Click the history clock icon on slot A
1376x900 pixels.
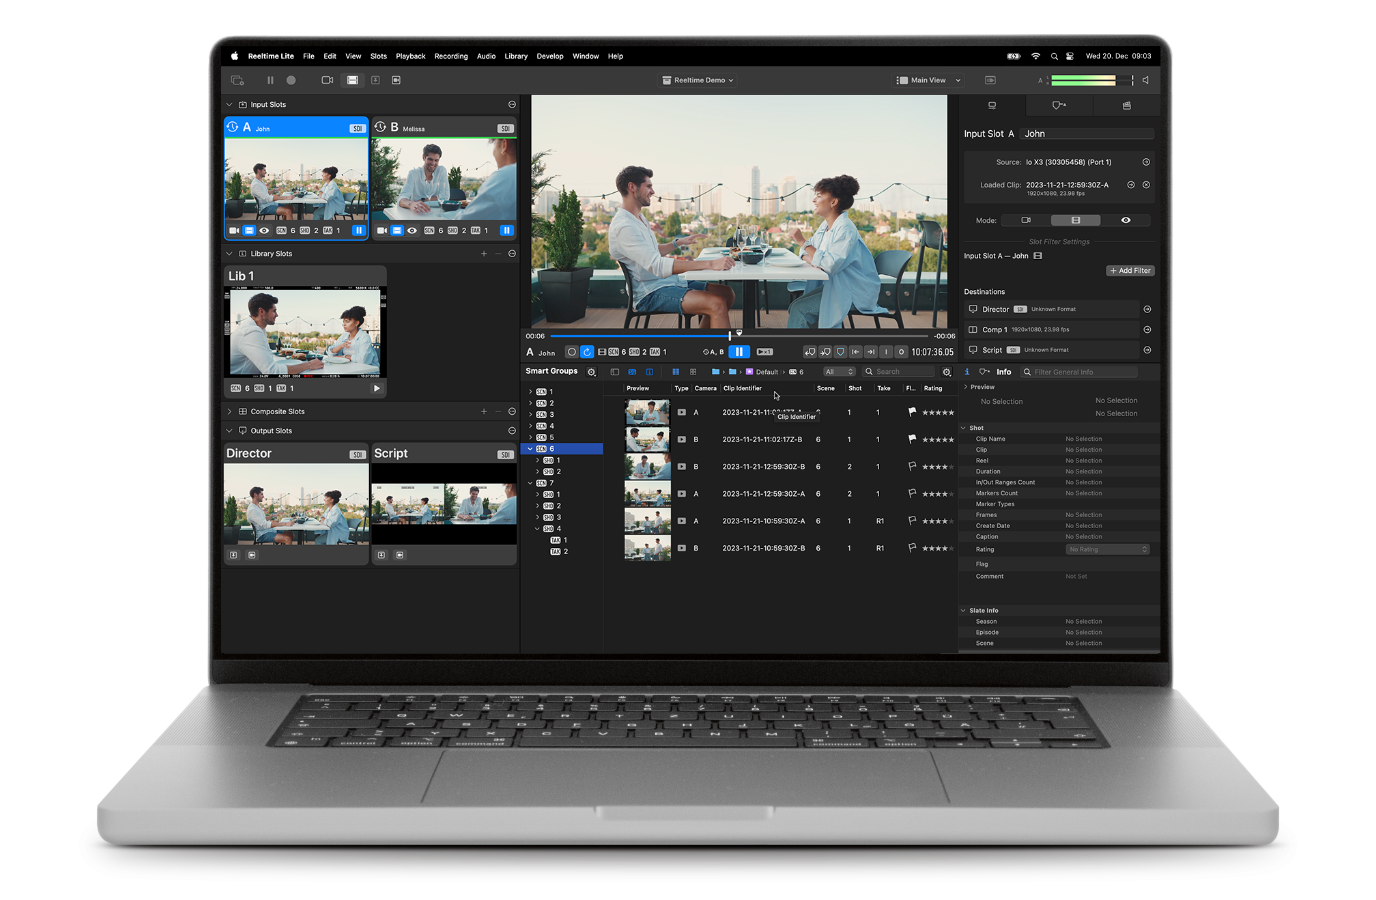click(232, 127)
